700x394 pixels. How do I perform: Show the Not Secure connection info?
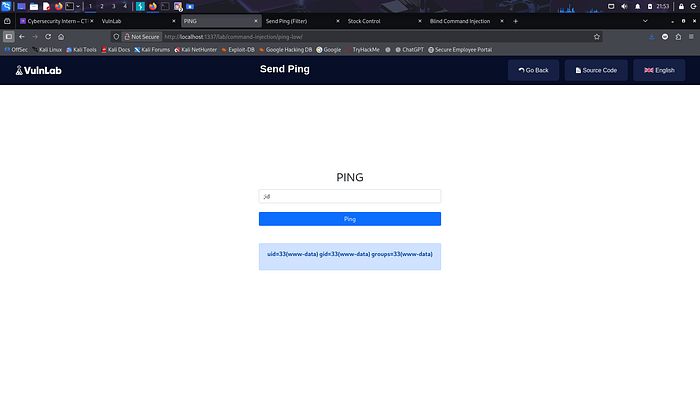[142, 37]
